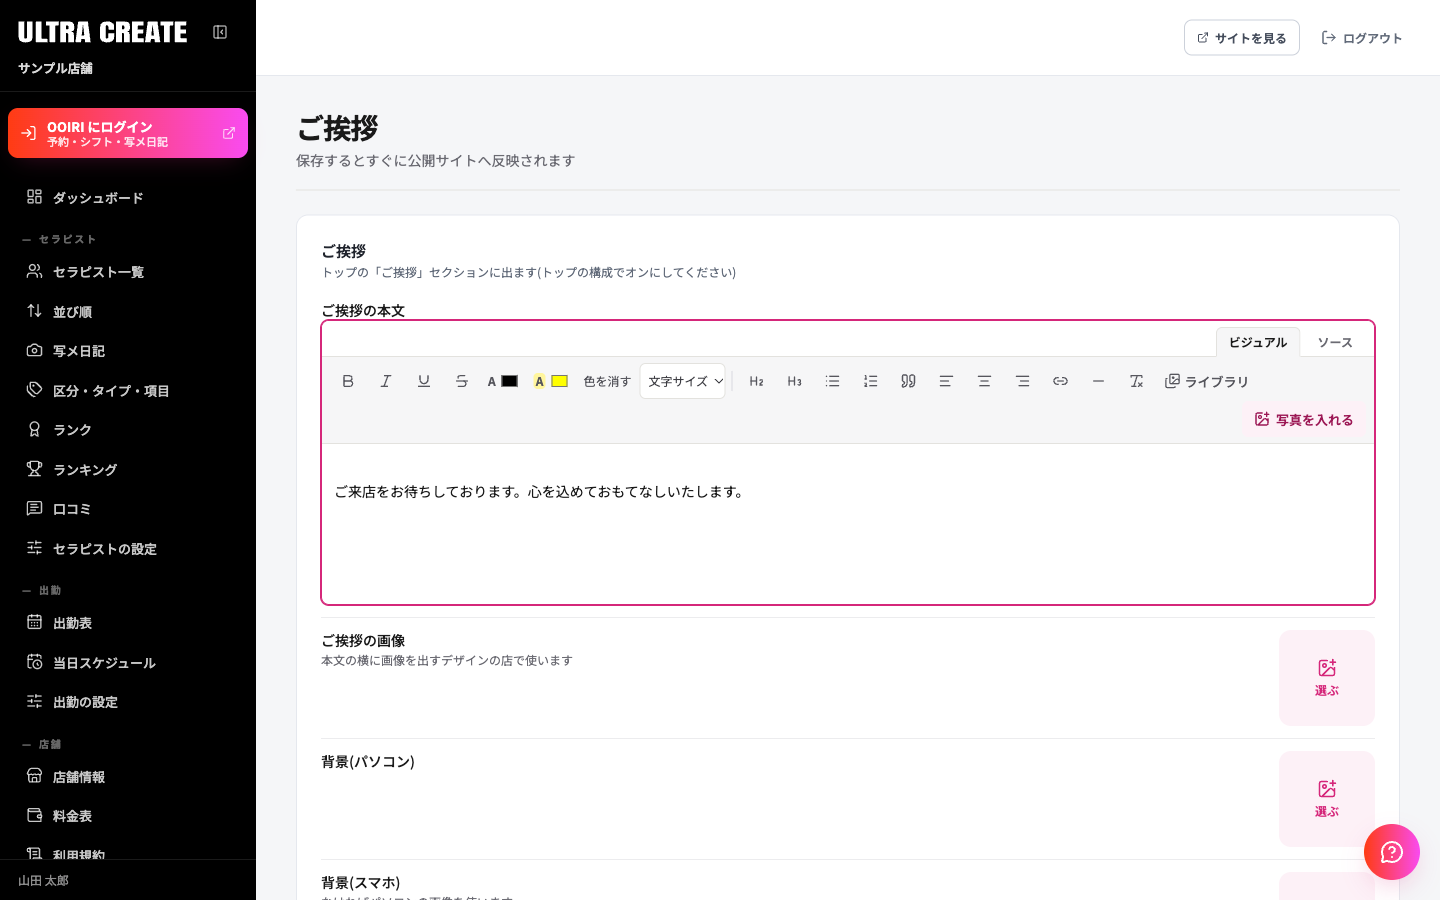Insert numbered list in editor
Image resolution: width=1440 pixels, height=900 pixels.
click(871, 381)
